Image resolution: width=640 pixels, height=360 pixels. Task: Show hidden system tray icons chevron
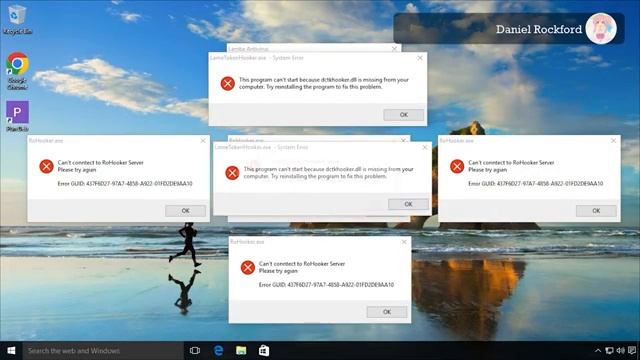coord(598,351)
